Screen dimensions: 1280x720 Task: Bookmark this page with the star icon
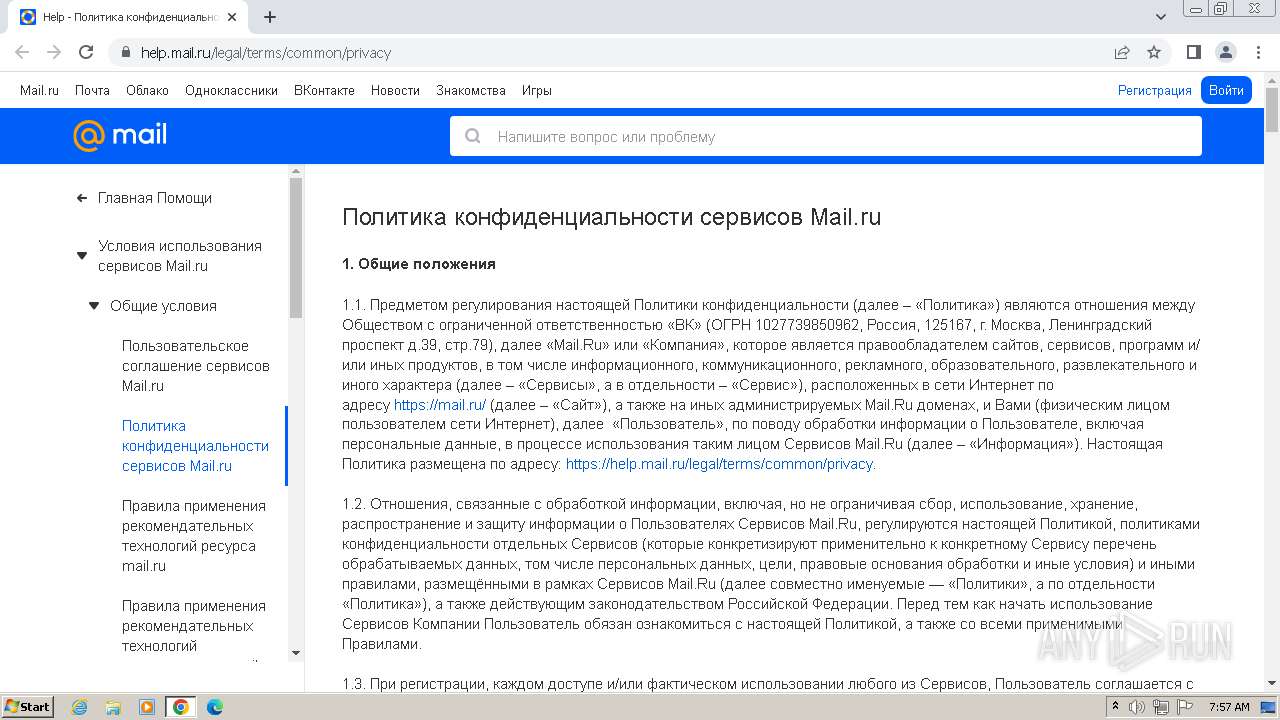pyautogui.click(x=1154, y=52)
